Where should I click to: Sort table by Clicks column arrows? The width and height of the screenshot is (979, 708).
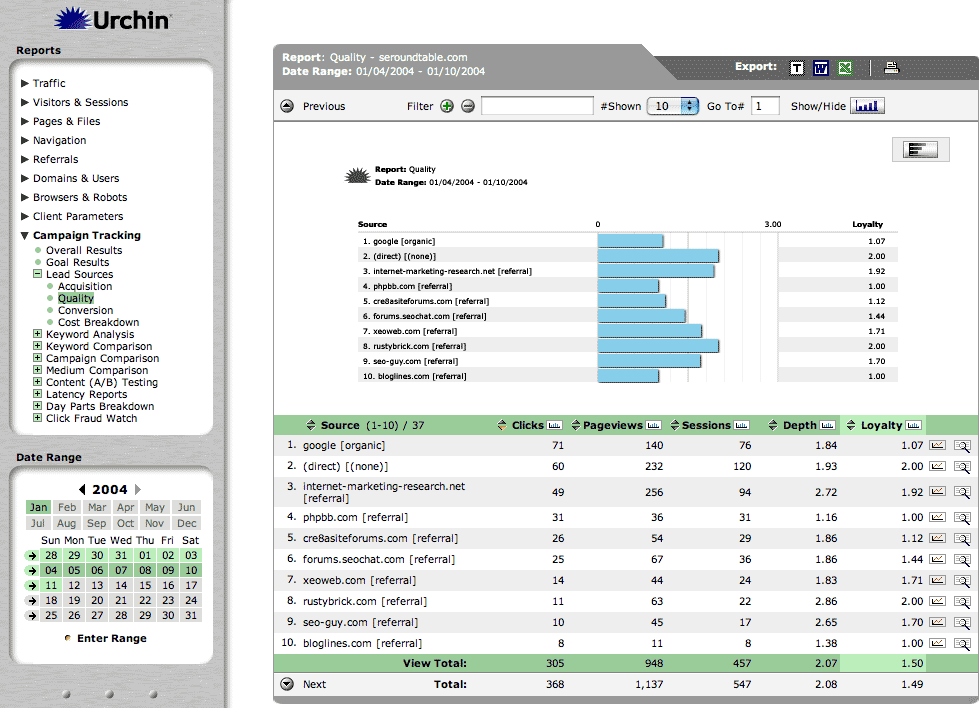502,426
